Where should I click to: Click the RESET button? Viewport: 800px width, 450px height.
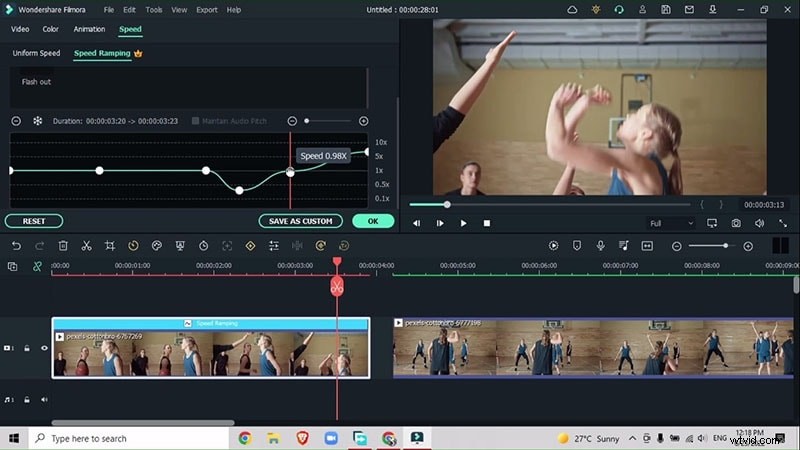[x=34, y=221]
